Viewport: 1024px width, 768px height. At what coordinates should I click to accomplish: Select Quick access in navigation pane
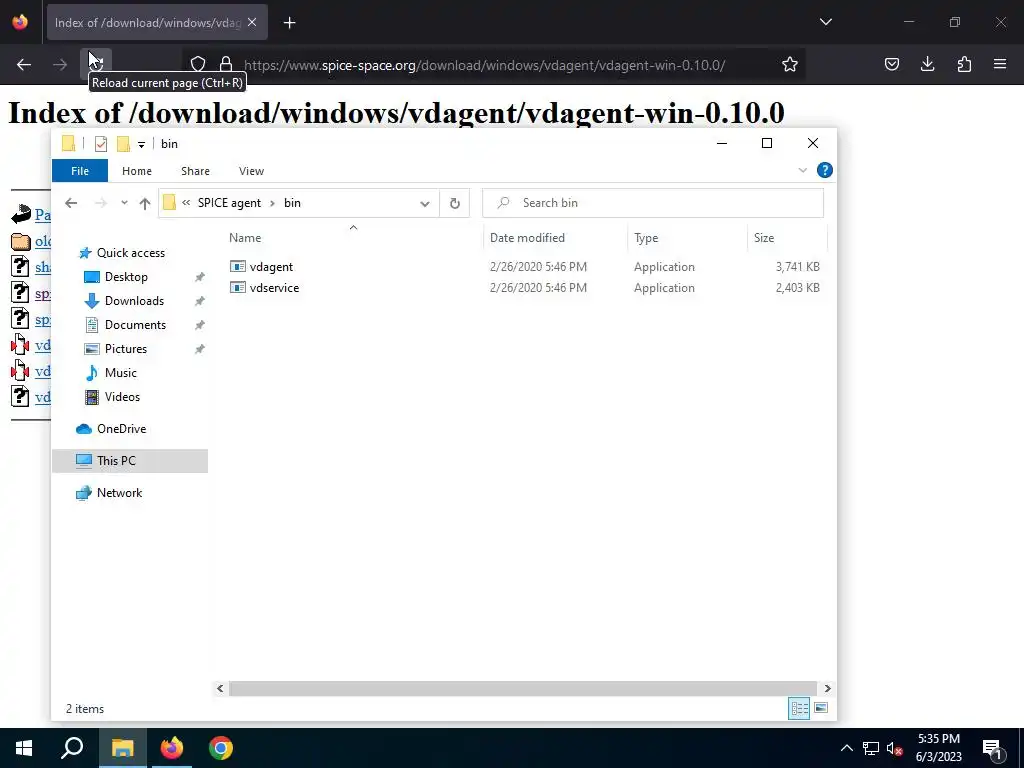click(x=130, y=253)
